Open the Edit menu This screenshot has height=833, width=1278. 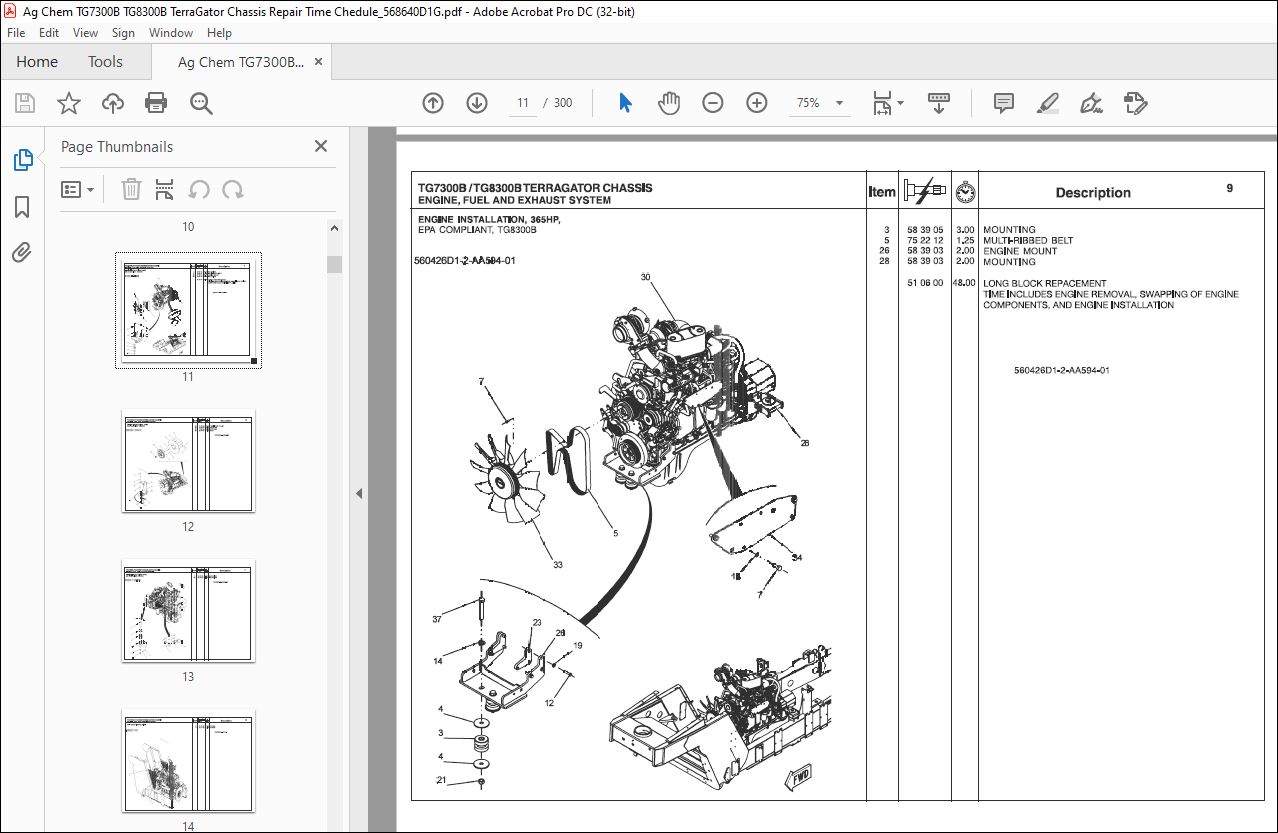click(49, 33)
